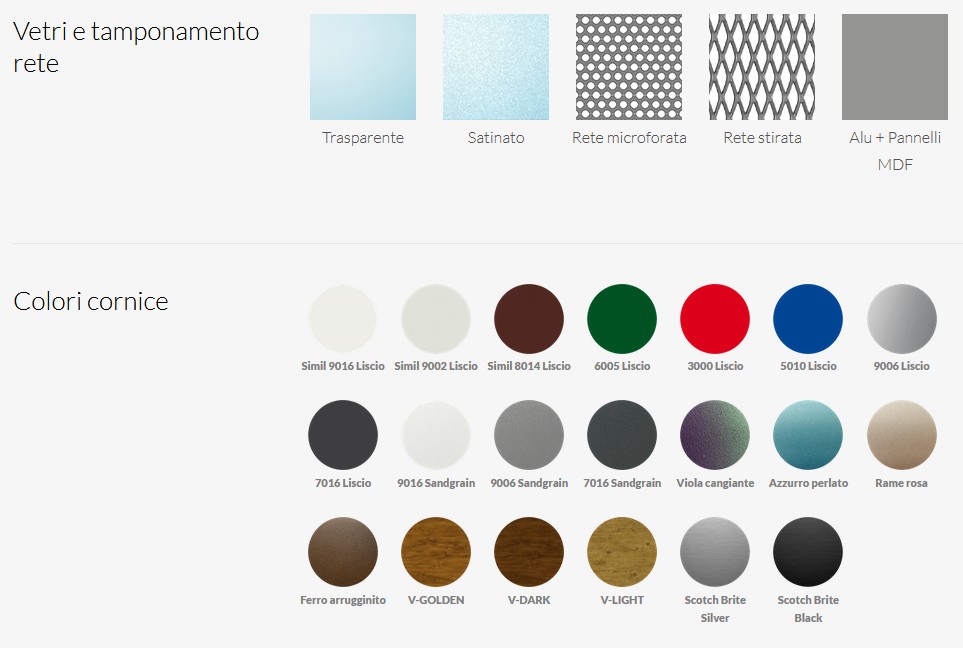
Task: Pick the Simil 9002 Liscio swatch
Action: pos(436,319)
